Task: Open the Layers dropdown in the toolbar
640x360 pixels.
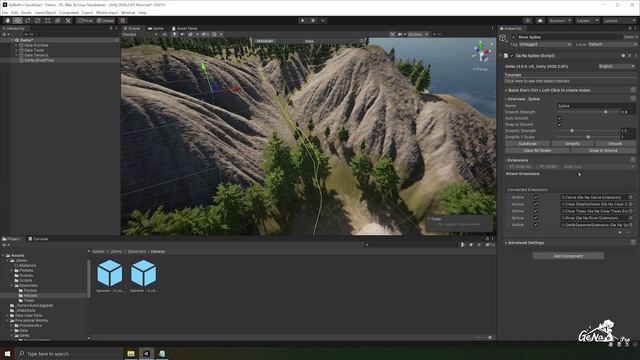Action: coord(587,20)
